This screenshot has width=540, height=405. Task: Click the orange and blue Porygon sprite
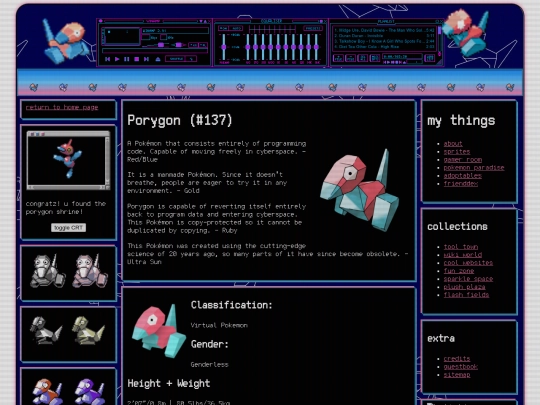47,392
